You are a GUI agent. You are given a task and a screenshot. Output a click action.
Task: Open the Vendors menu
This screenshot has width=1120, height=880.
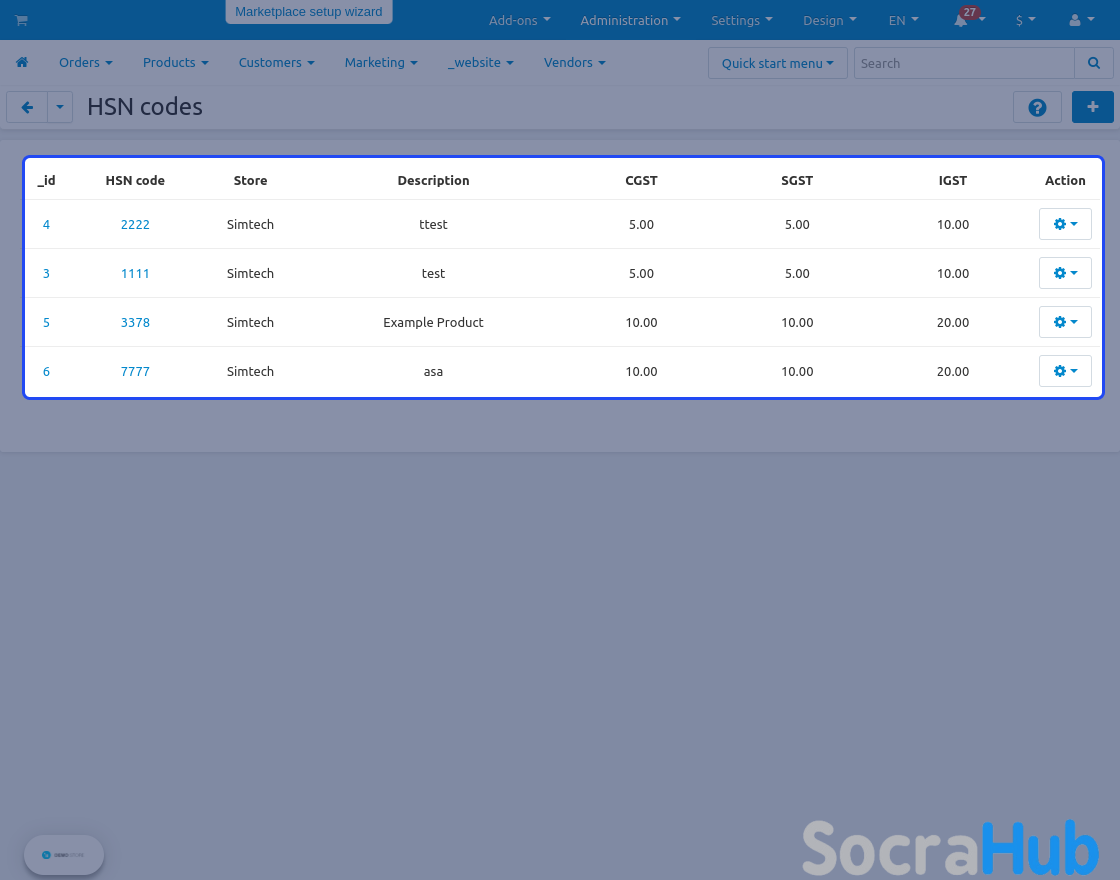[x=574, y=62]
